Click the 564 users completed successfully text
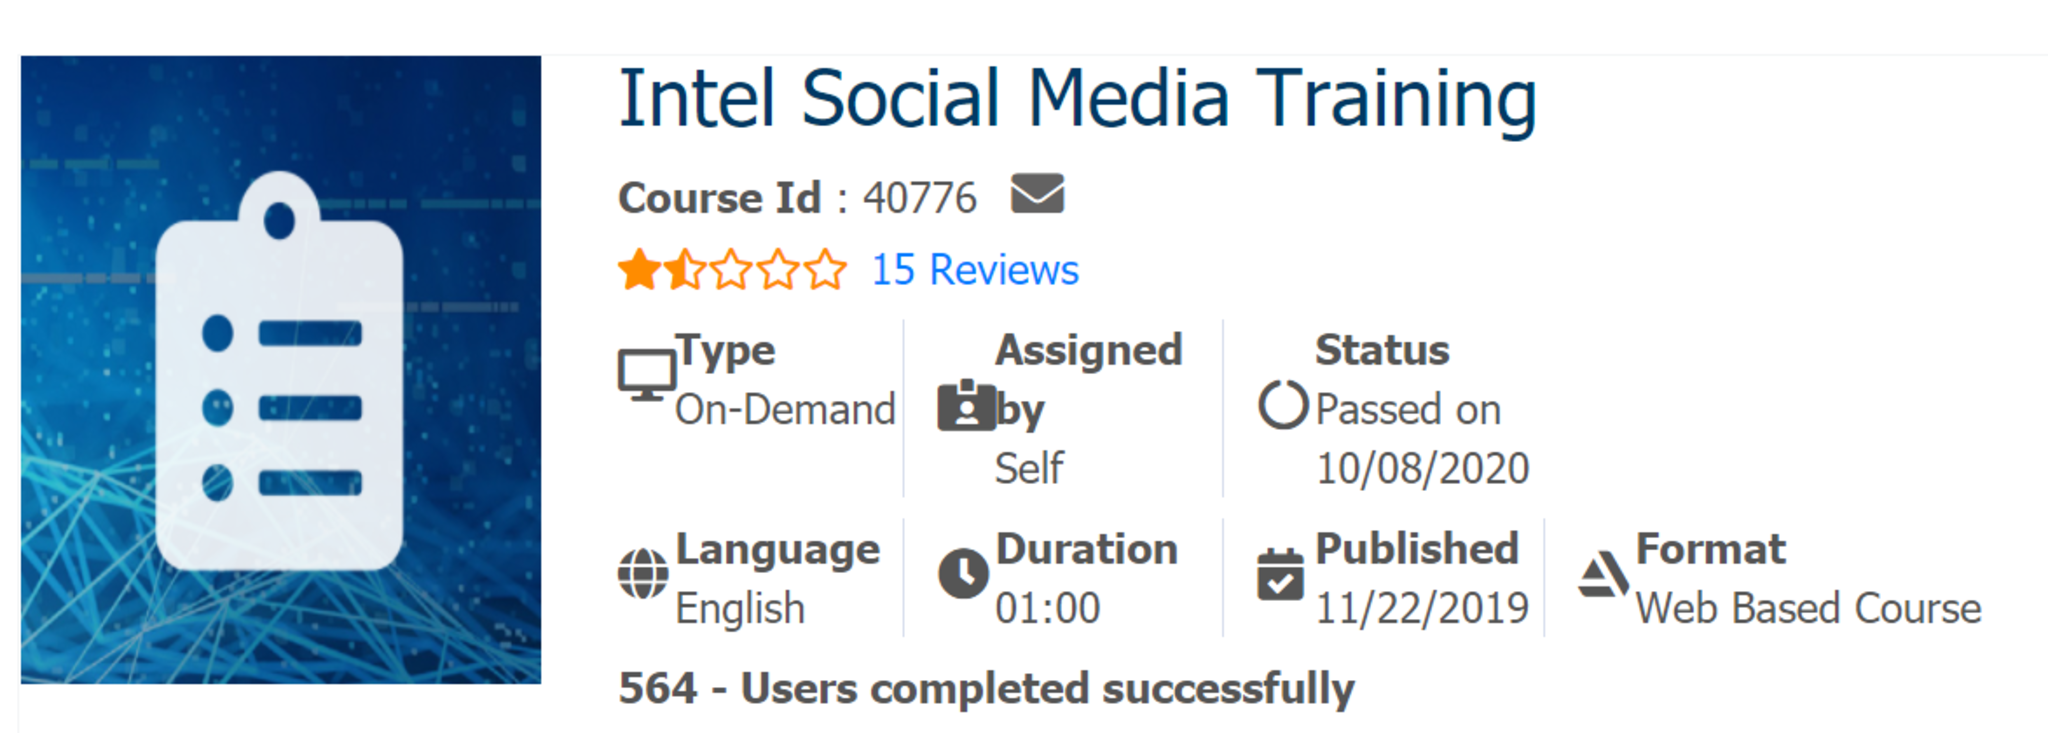This screenshot has height=733, width=2048. pyautogui.click(x=986, y=689)
